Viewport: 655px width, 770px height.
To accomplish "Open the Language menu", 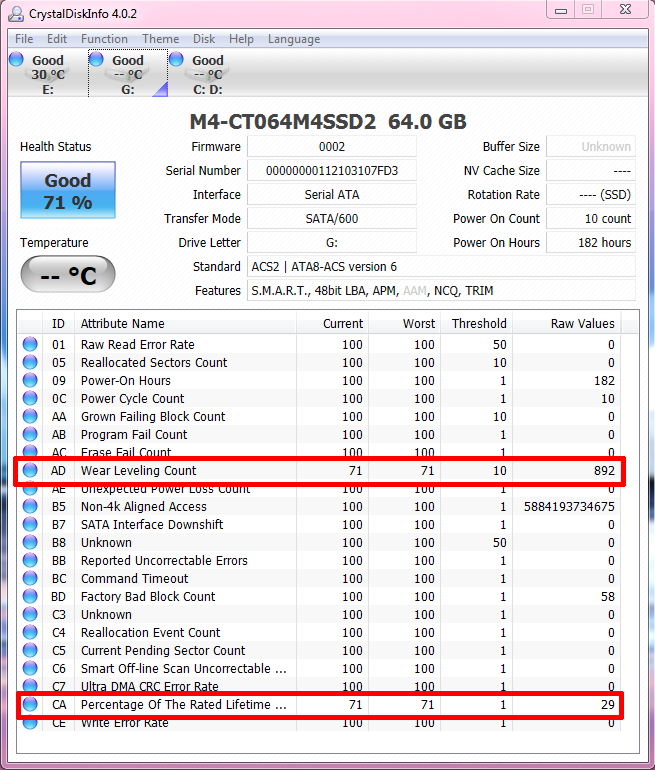I will tap(294, 39).
